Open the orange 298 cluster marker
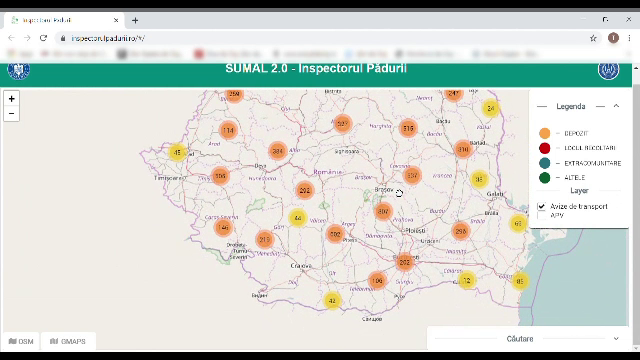 (x=461, y=231)
